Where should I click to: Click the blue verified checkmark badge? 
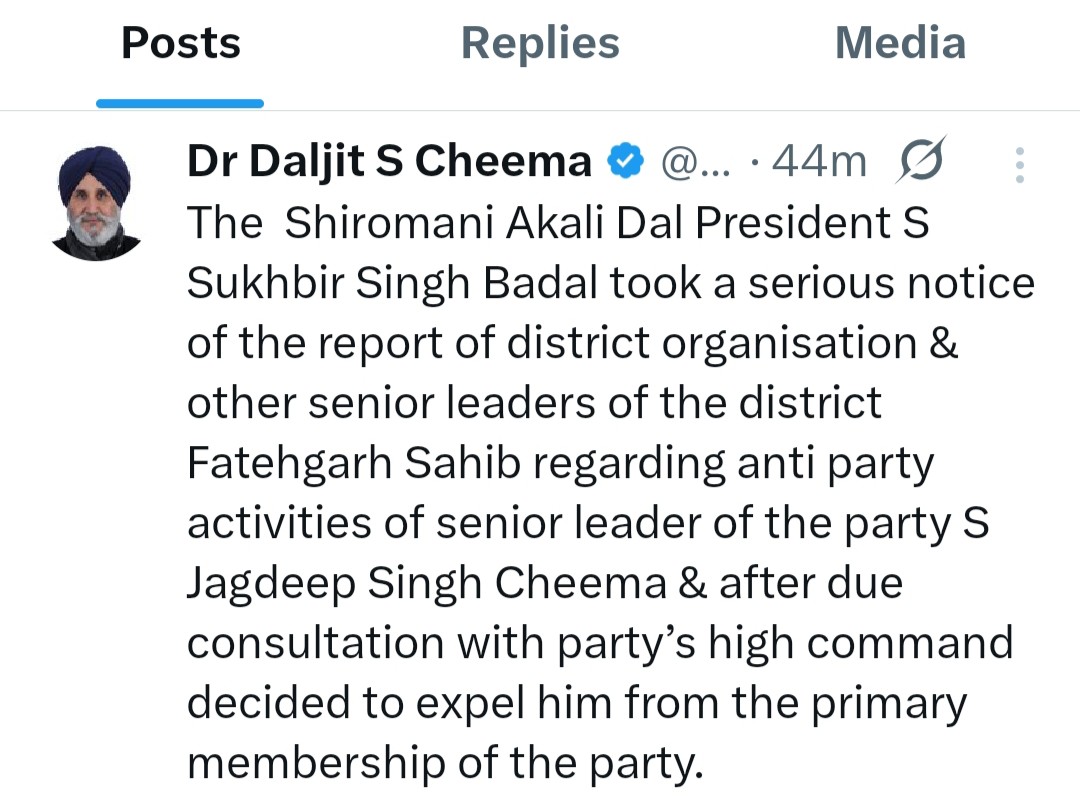626,161
